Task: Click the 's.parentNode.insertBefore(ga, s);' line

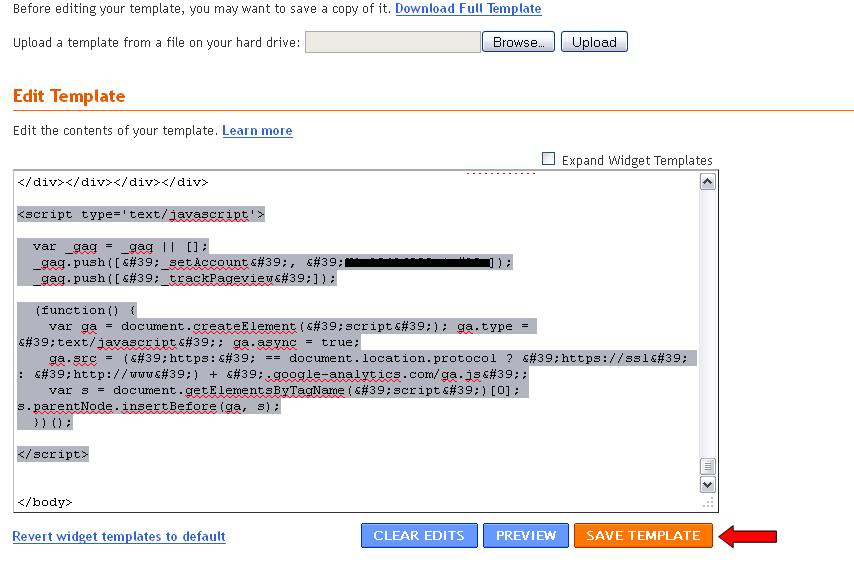Action: pyautogui.click(x=149, y=406)
